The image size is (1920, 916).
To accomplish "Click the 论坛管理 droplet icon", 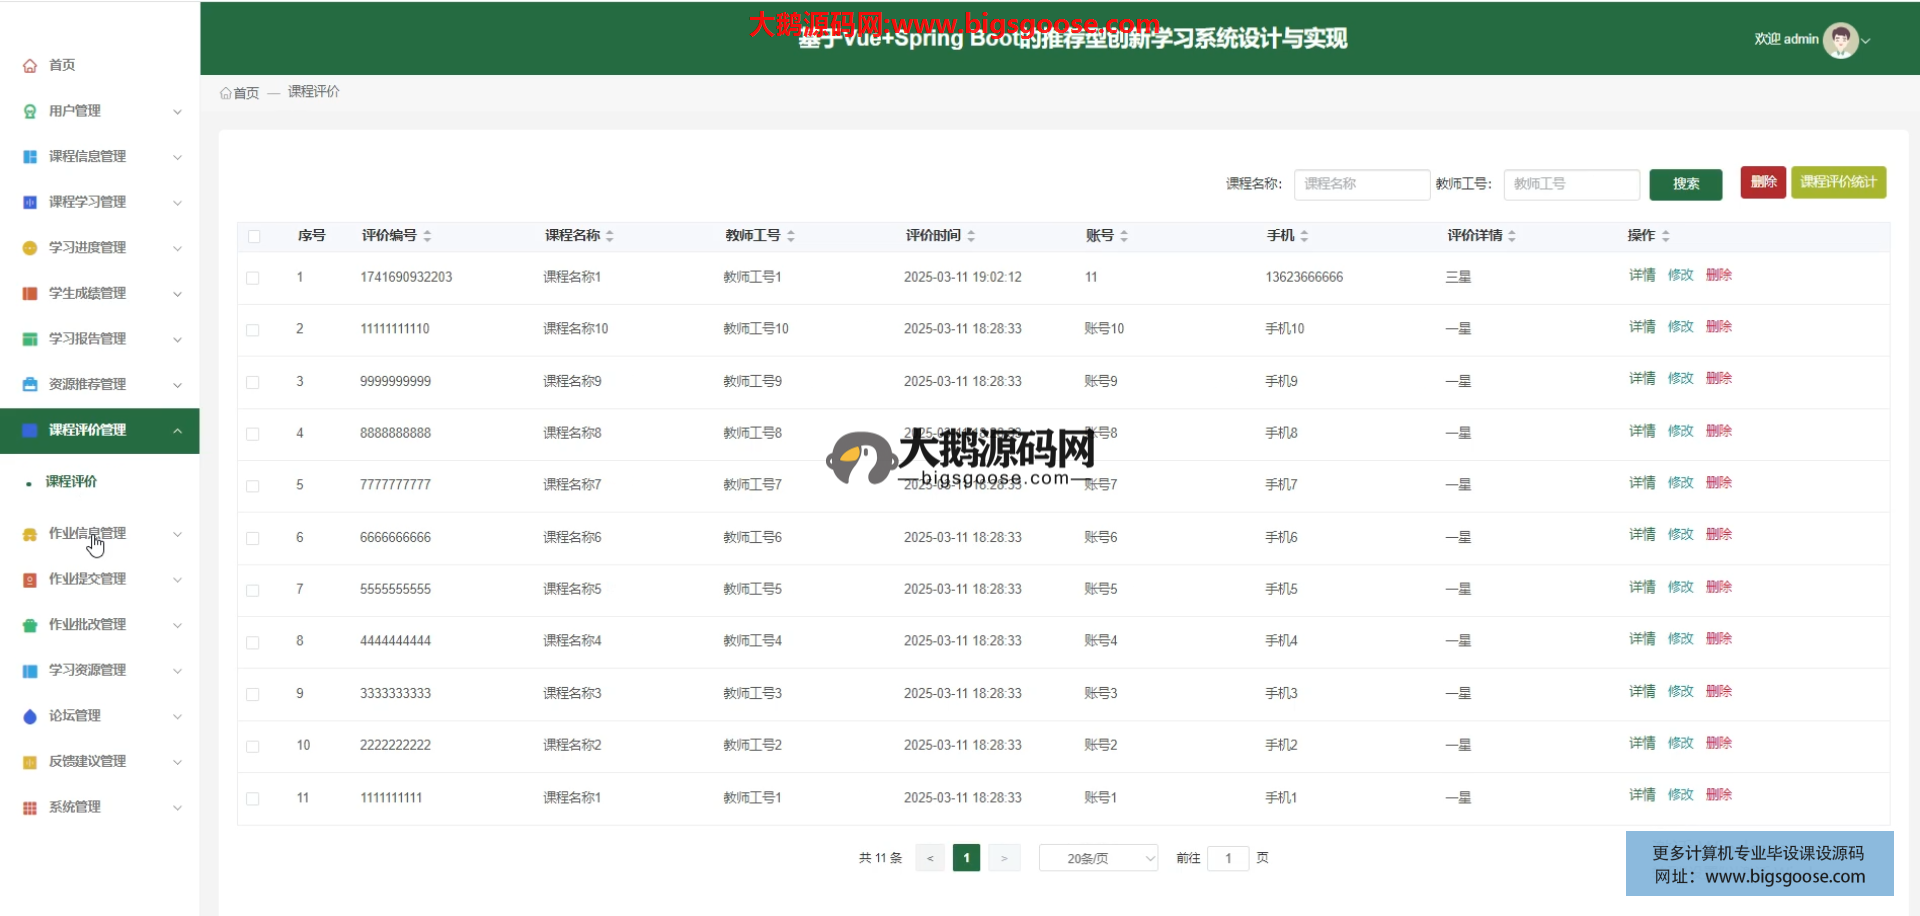I will pyautogui.click(x=30, y=716).
